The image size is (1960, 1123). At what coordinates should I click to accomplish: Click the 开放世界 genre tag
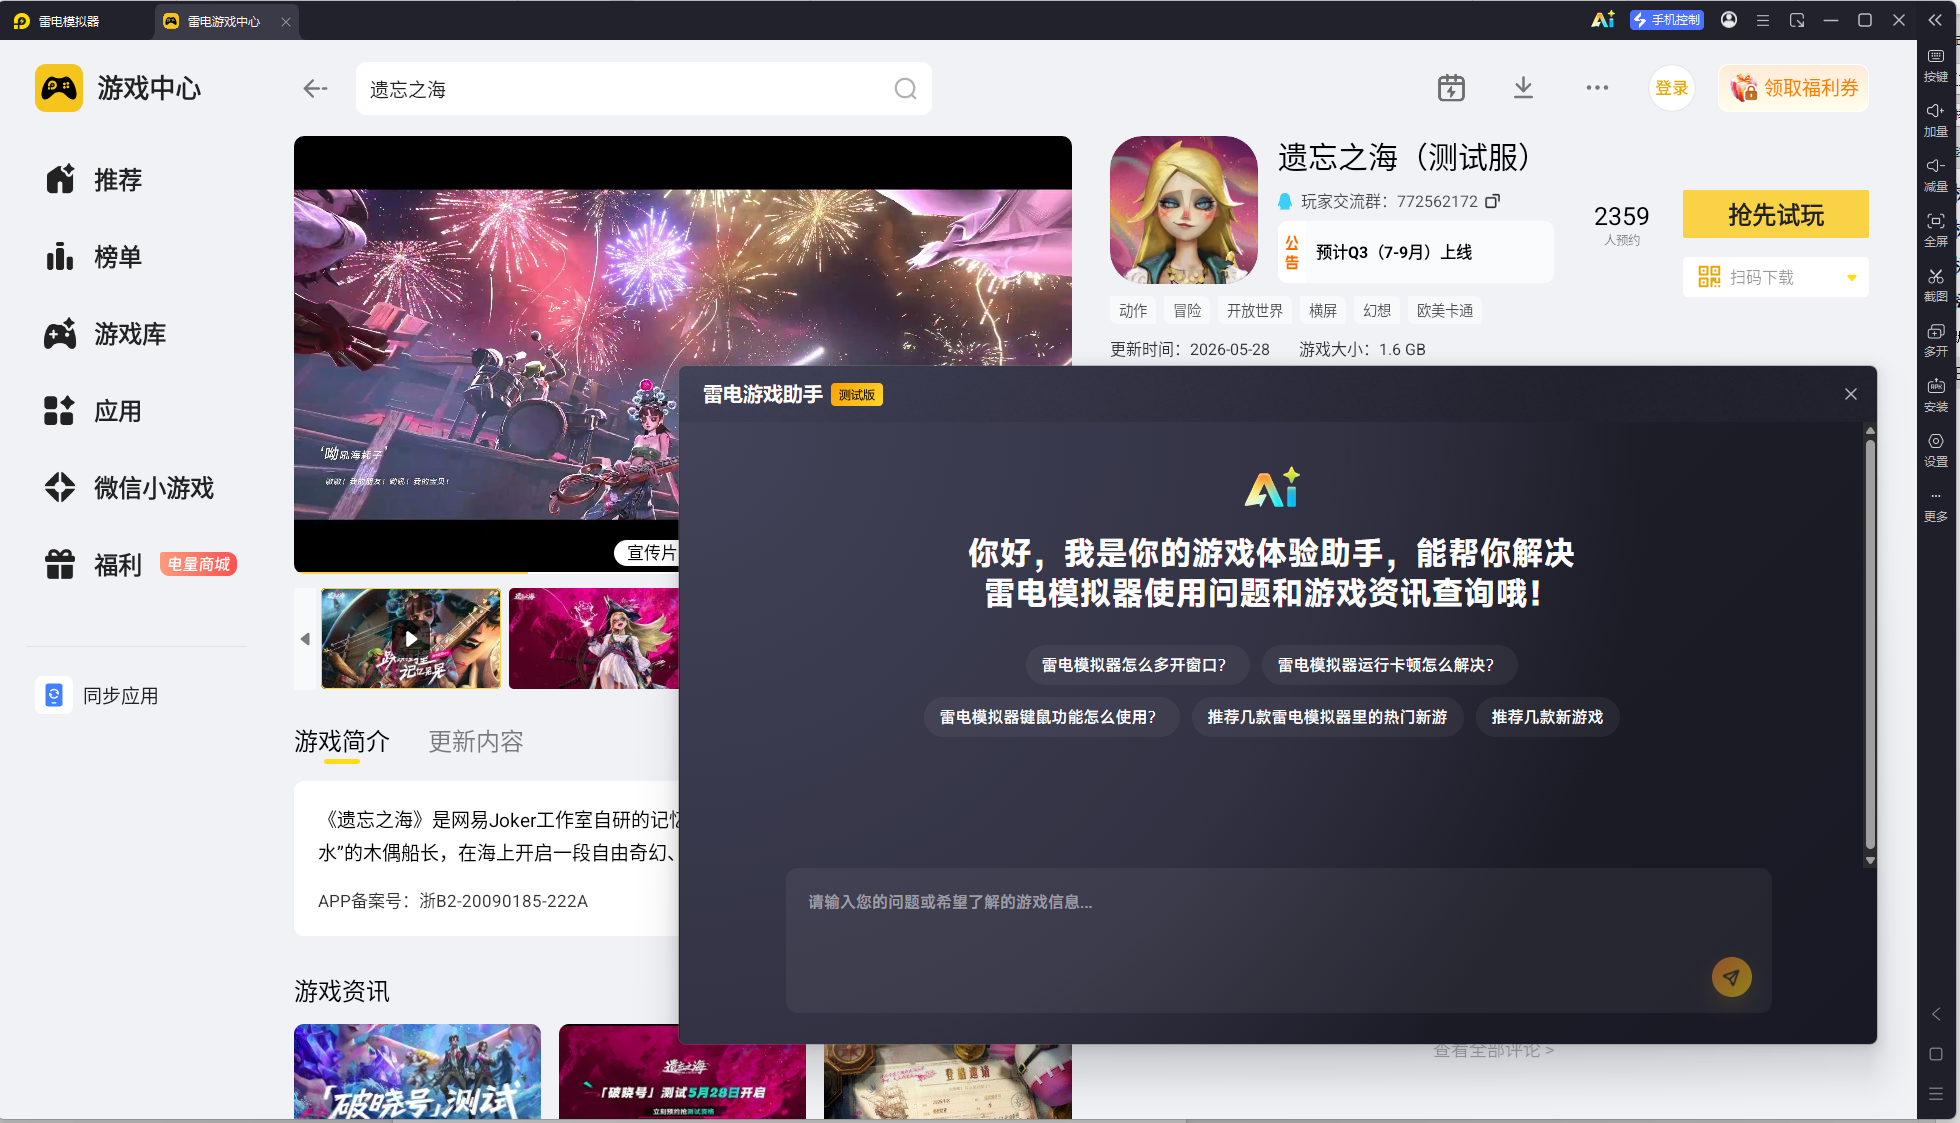coord(1255,311)
